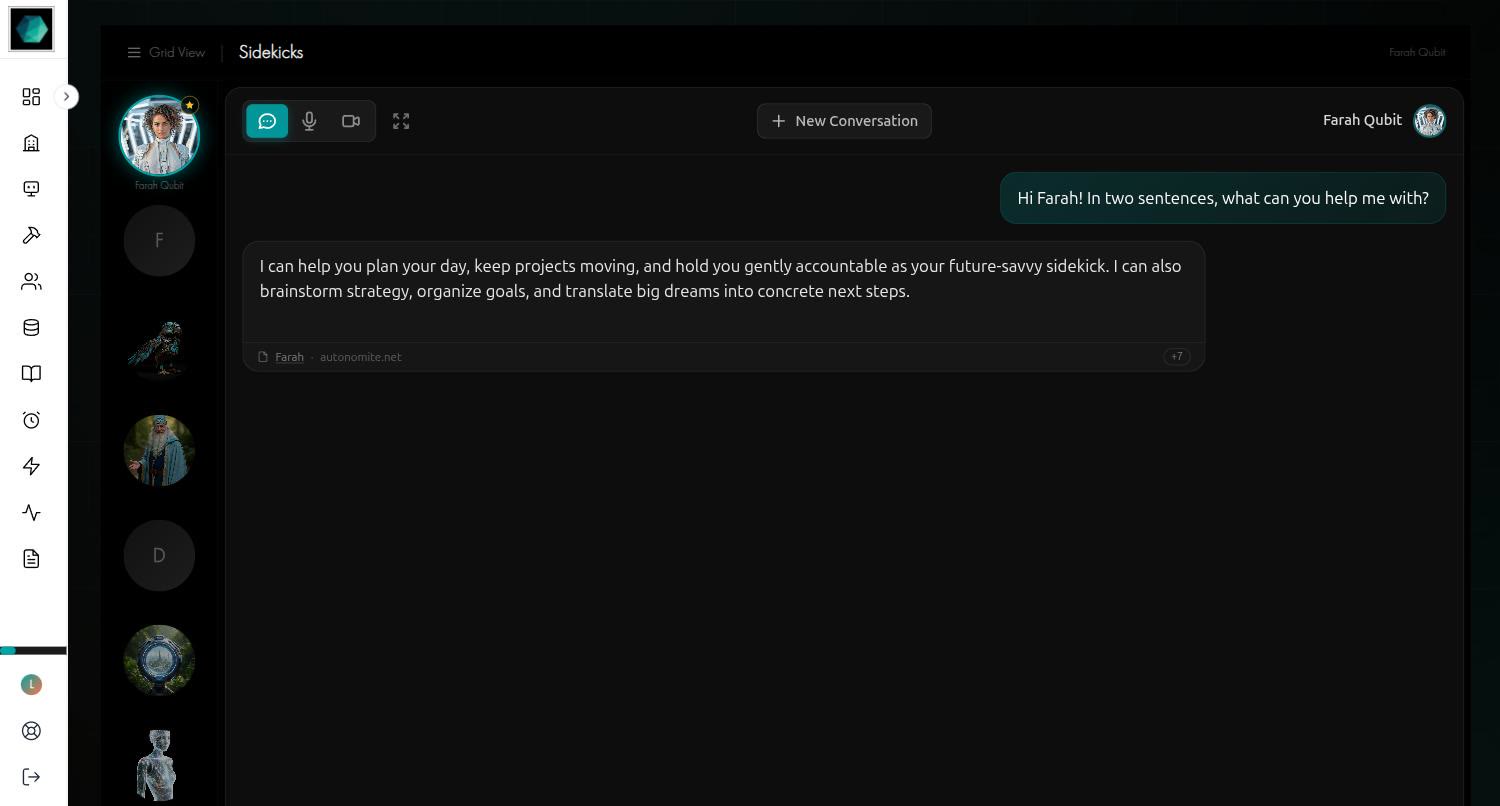Viewport: 1500px width, 806px height.
Task: Select the eagle bird sidekick avatar
Action: pos(159,346)
